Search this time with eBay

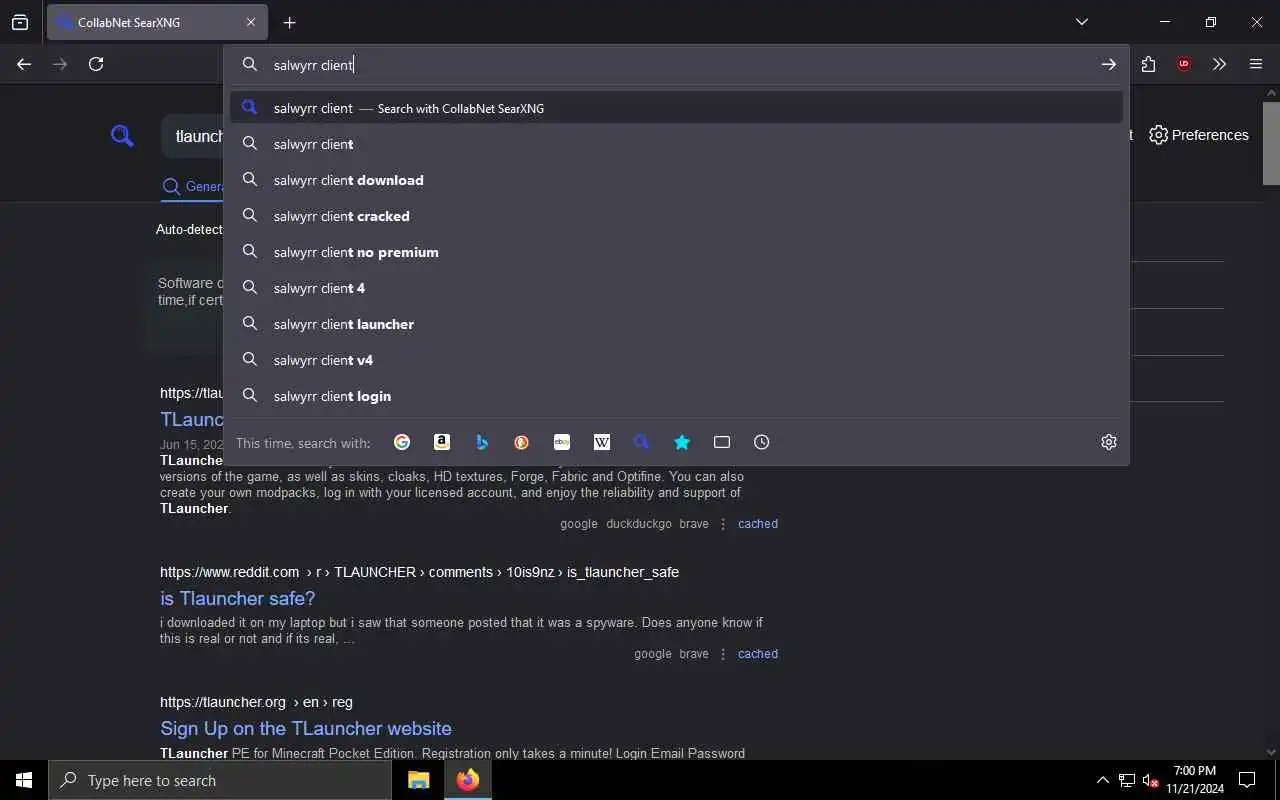point(562,442)
